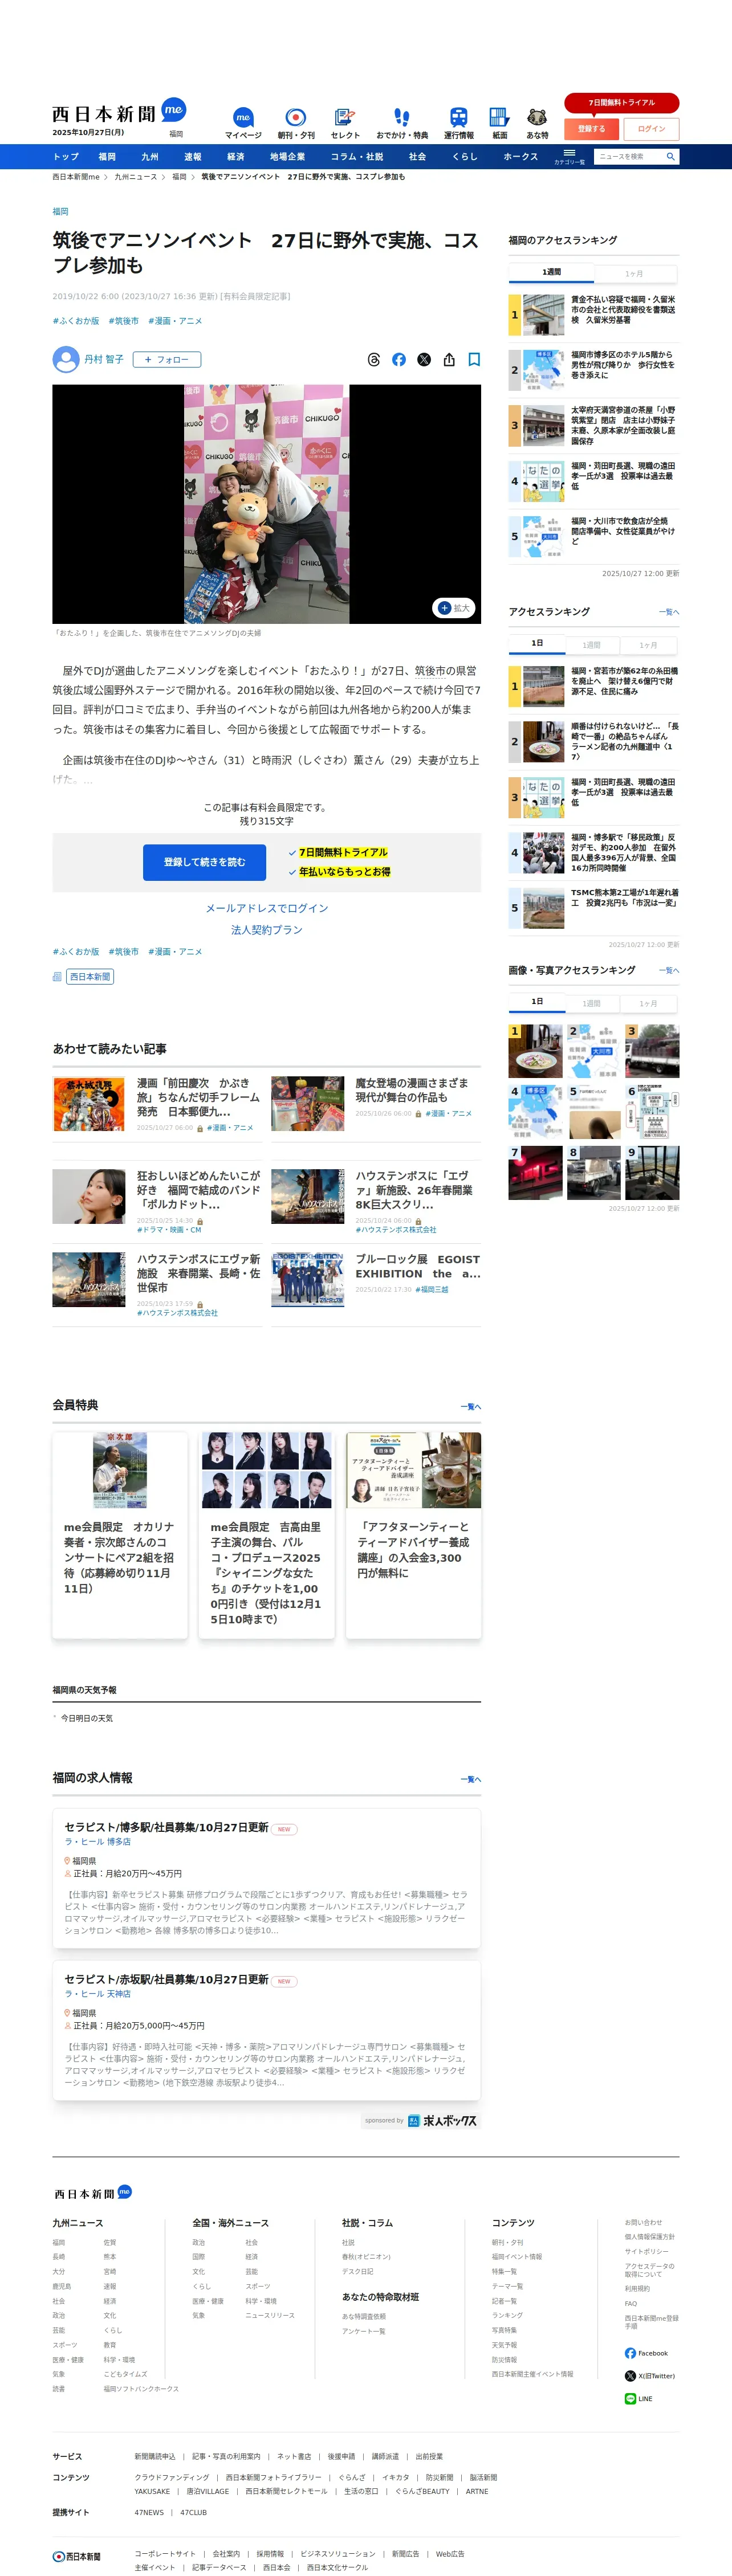Click the search magnifier icon
The width and height of the screenshot is (732, 2576).
coord(670,156)
